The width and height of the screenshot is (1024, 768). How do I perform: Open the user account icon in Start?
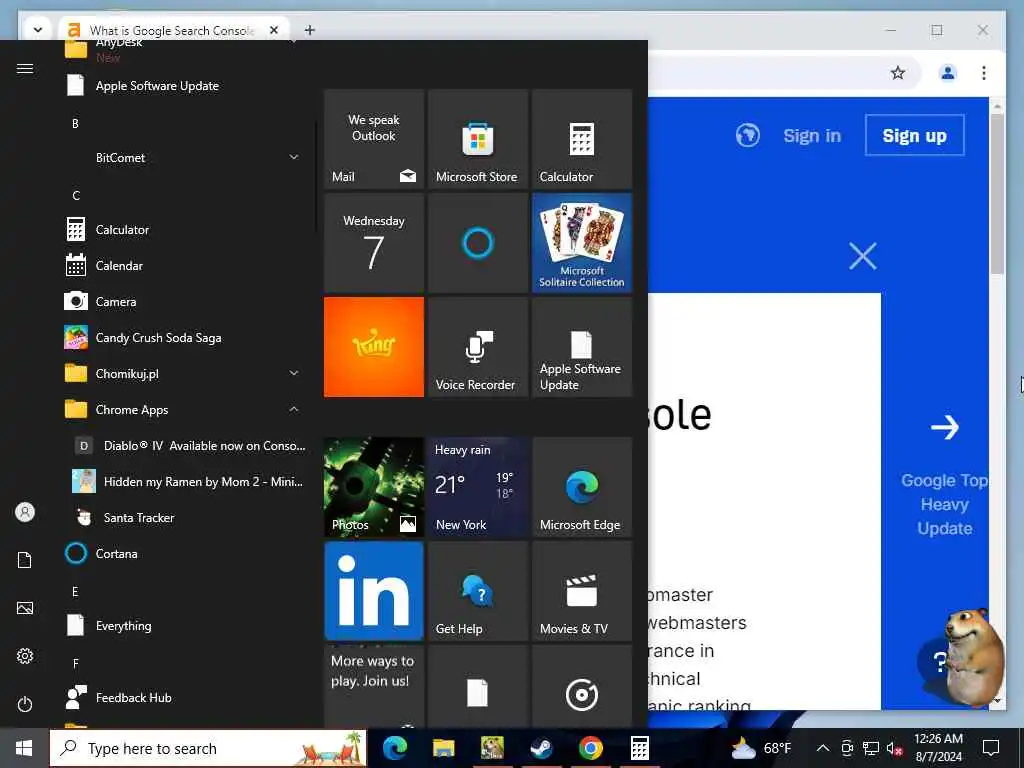25,512
